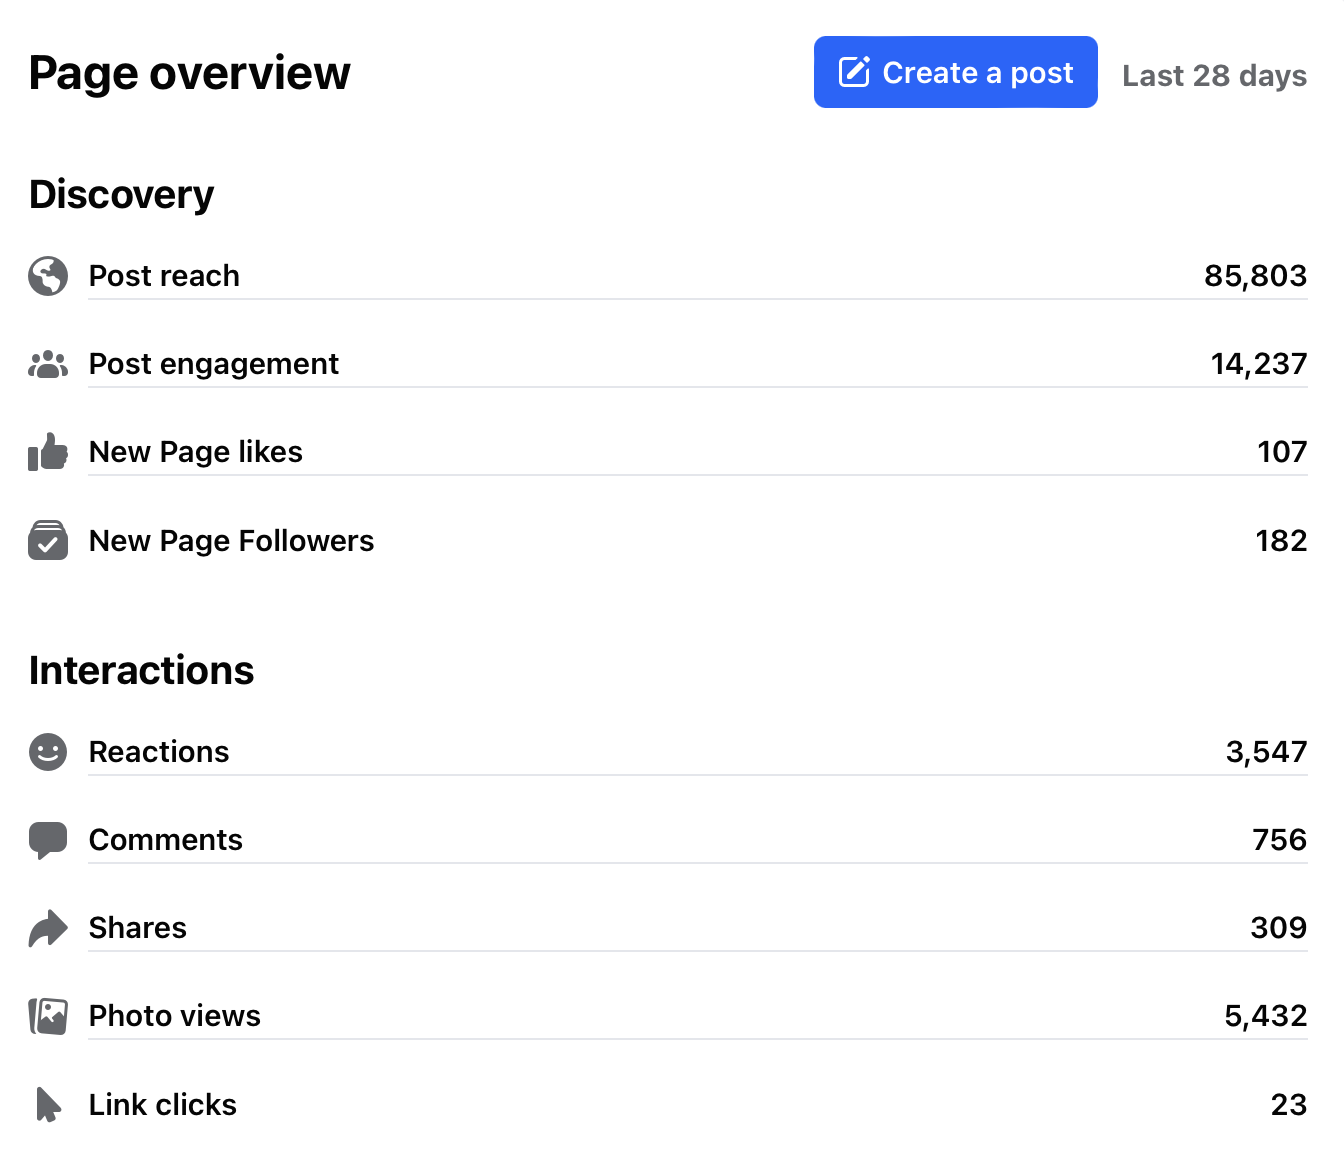Click the picture icon for Photo views

(48, 1016)
